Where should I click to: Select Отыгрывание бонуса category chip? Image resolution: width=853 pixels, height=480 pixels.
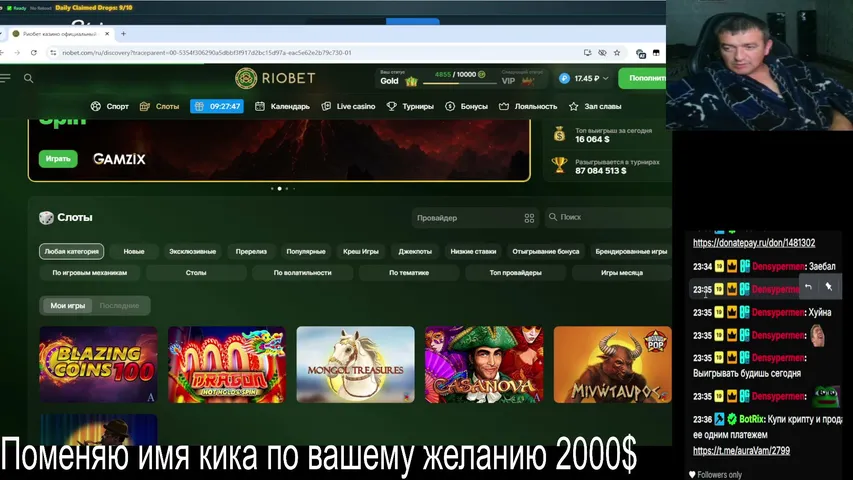pyautogui.click(x=546, y=251)
